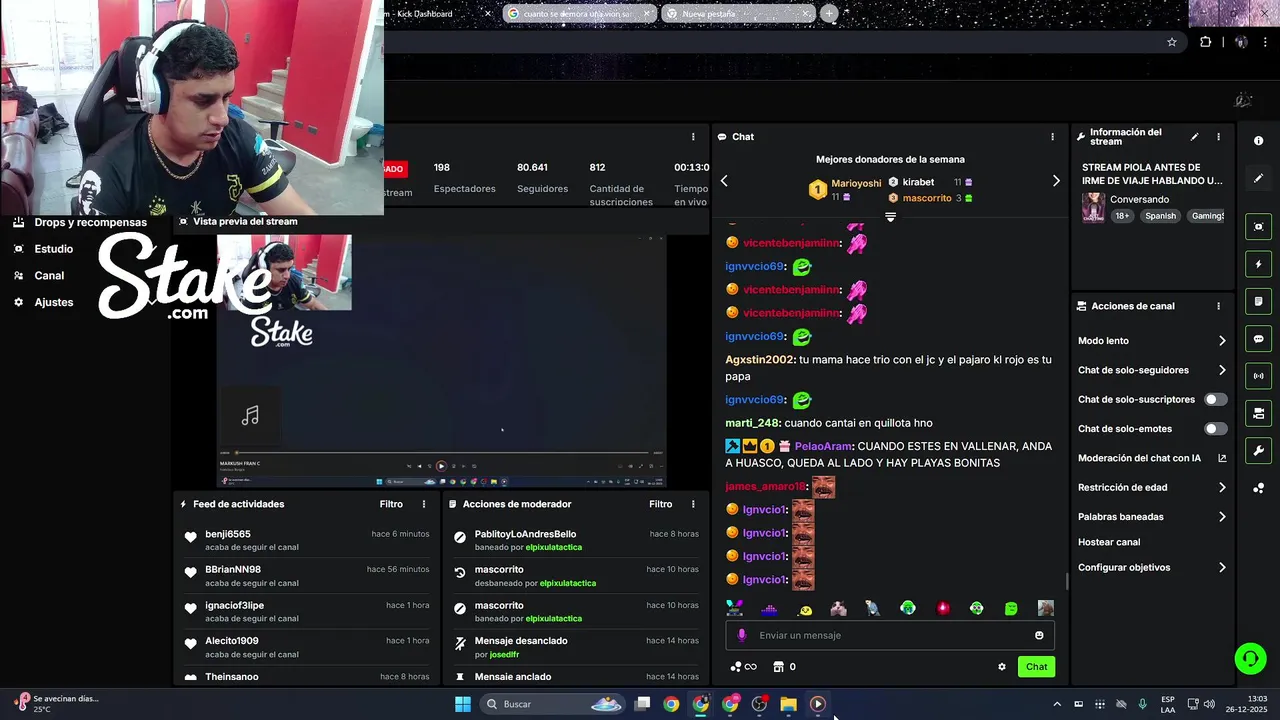Collapse the pinned donors bar handle

[890, 217]
